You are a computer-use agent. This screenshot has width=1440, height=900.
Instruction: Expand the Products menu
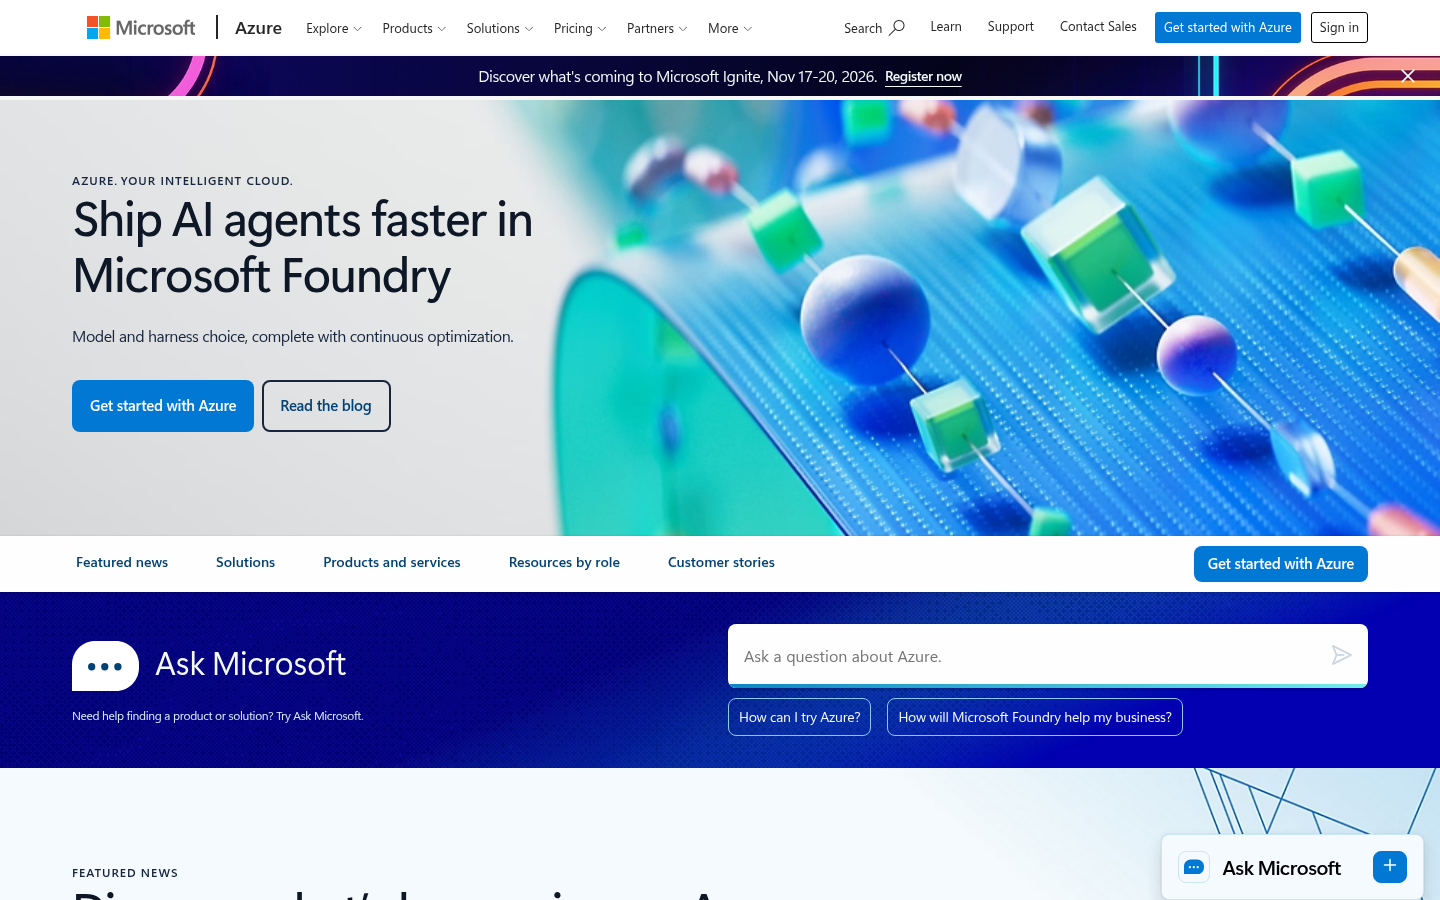pos(414,28)
